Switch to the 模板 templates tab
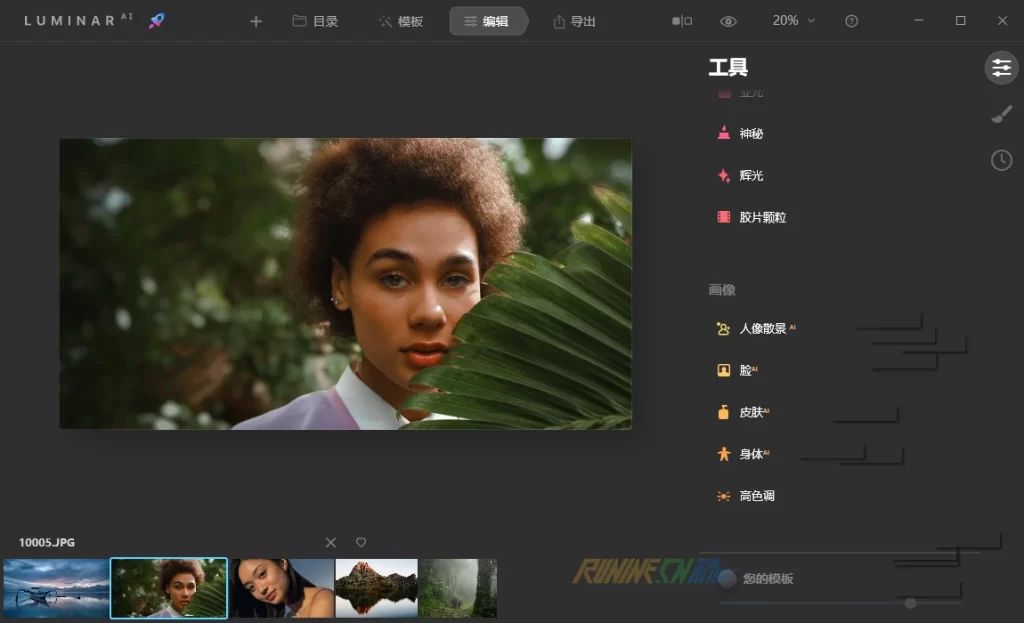 pos(400,21)
